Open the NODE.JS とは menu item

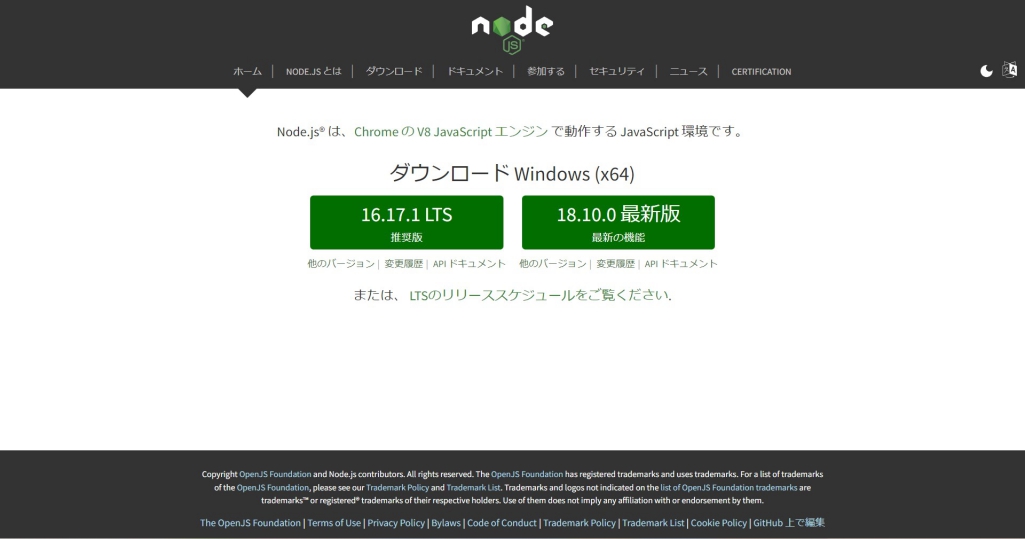point(313,71)
